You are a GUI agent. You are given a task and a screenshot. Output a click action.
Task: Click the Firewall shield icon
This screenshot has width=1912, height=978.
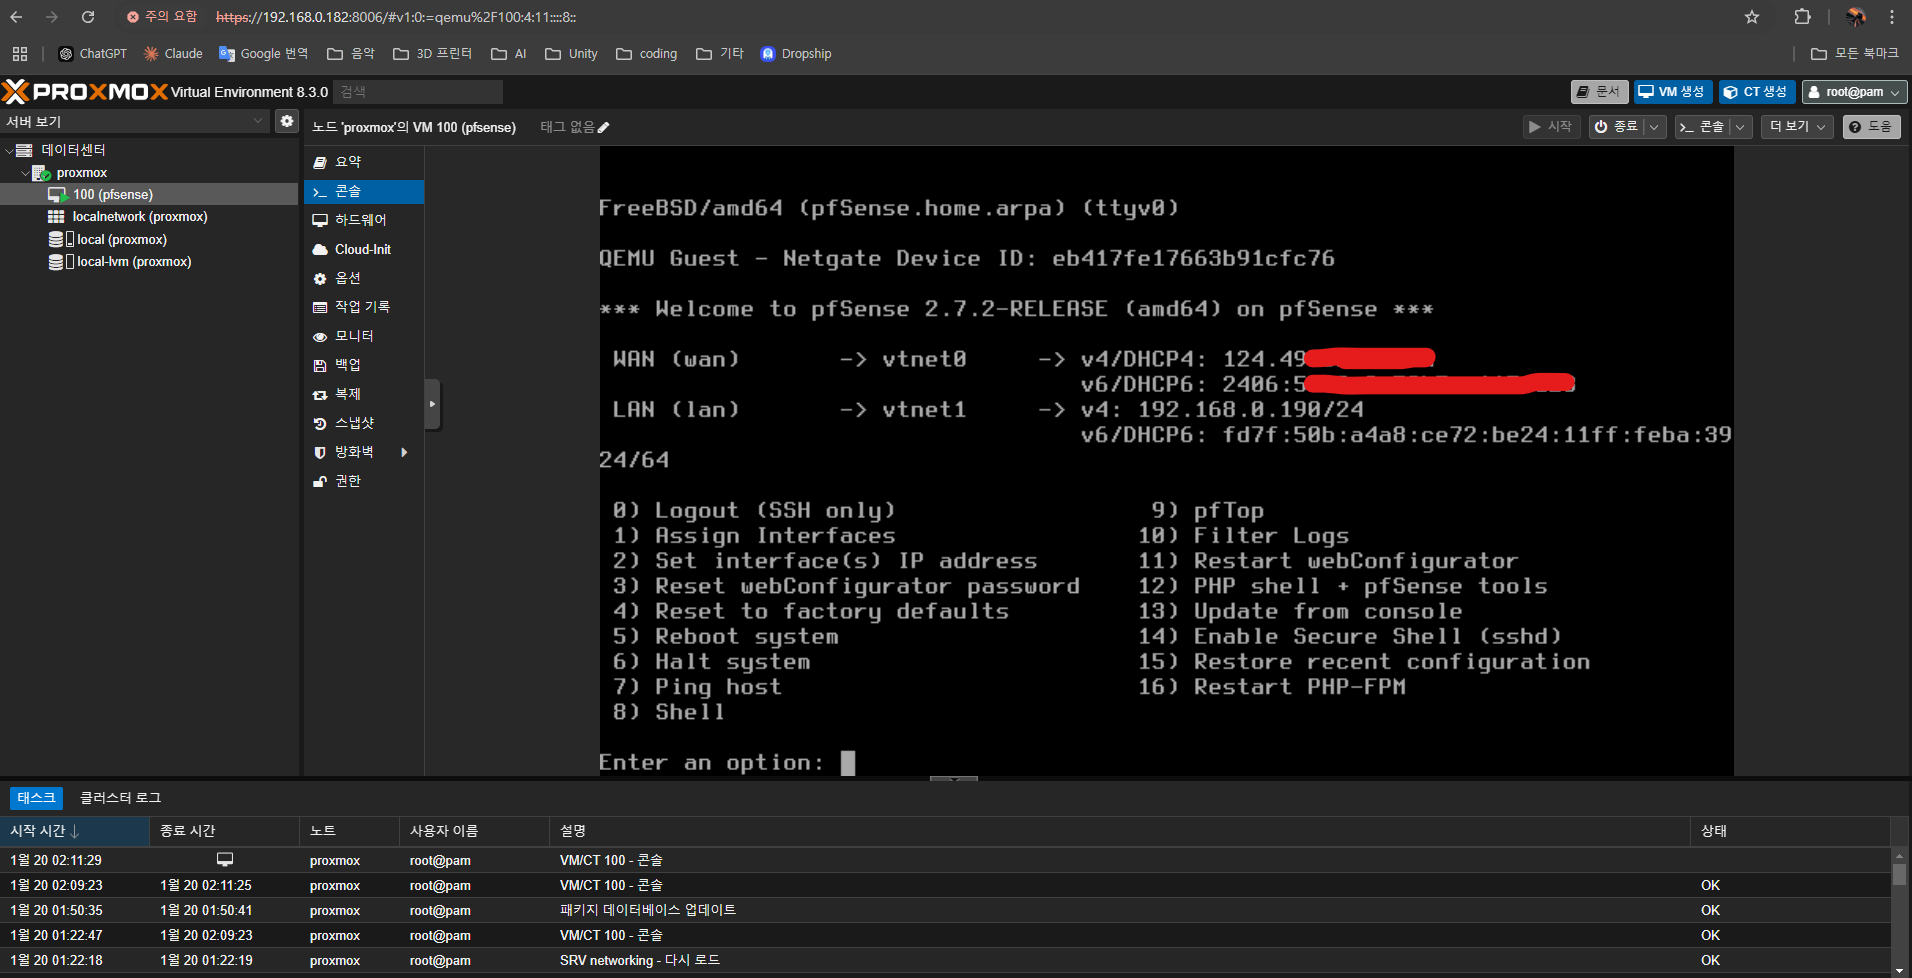click(320, 453)
